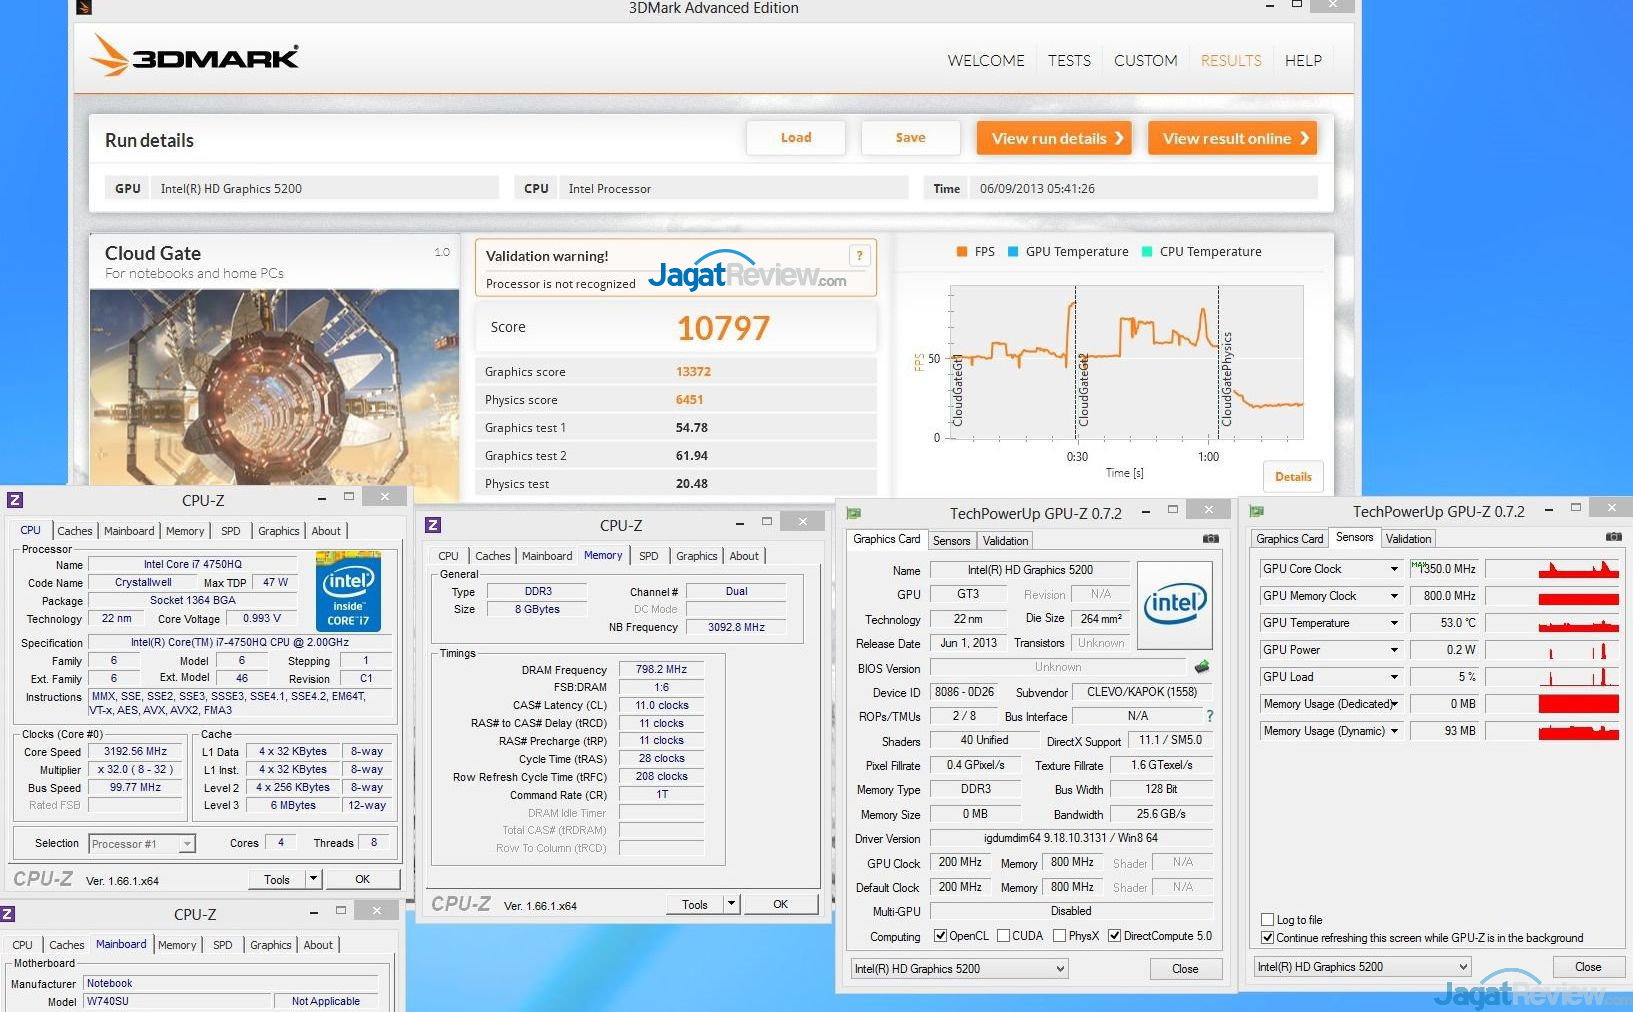Open the TESTS menu in 3DMark
The image size is (1633, 1012).
(x=1069, y=61)
